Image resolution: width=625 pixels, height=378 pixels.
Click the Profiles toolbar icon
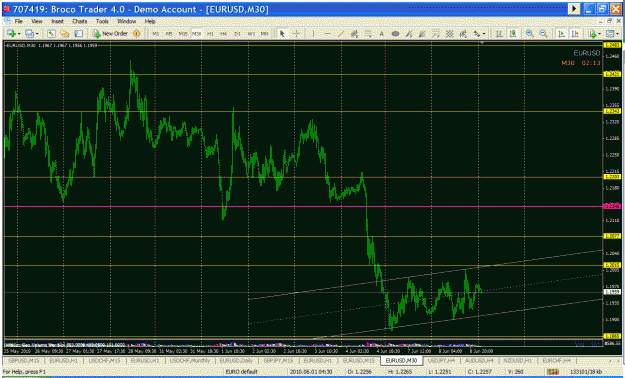point(29,34)
